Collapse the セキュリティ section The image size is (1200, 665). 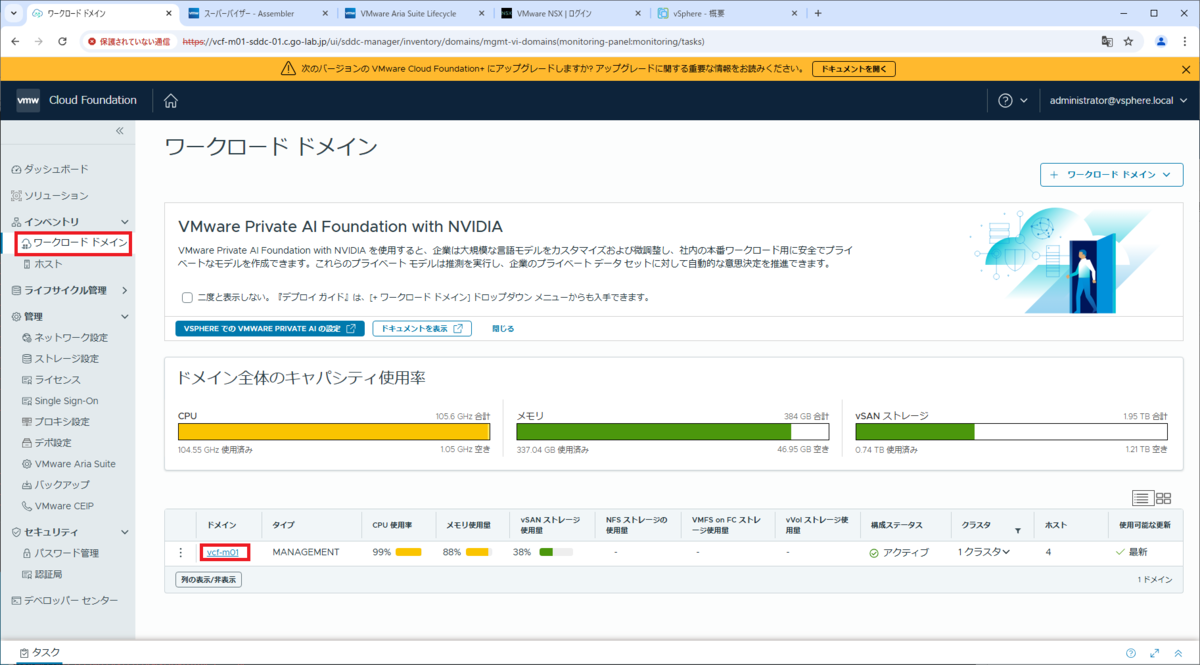pyautogui.click(x=124, y=532)
